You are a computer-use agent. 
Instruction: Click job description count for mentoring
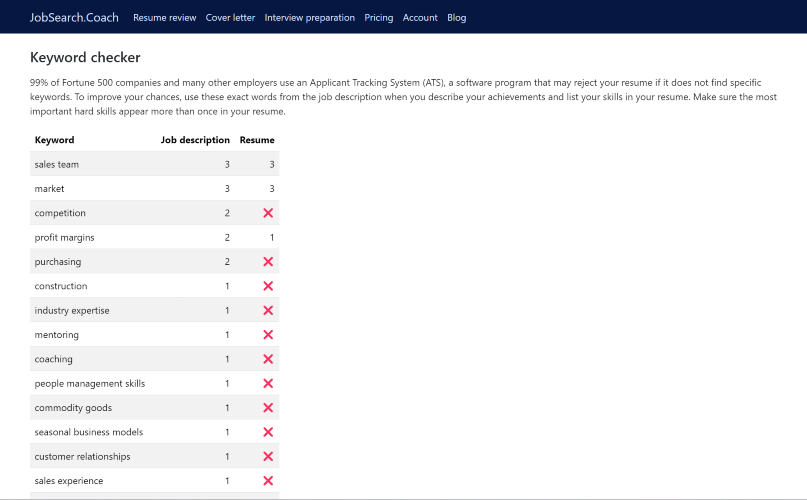(227, 335)
